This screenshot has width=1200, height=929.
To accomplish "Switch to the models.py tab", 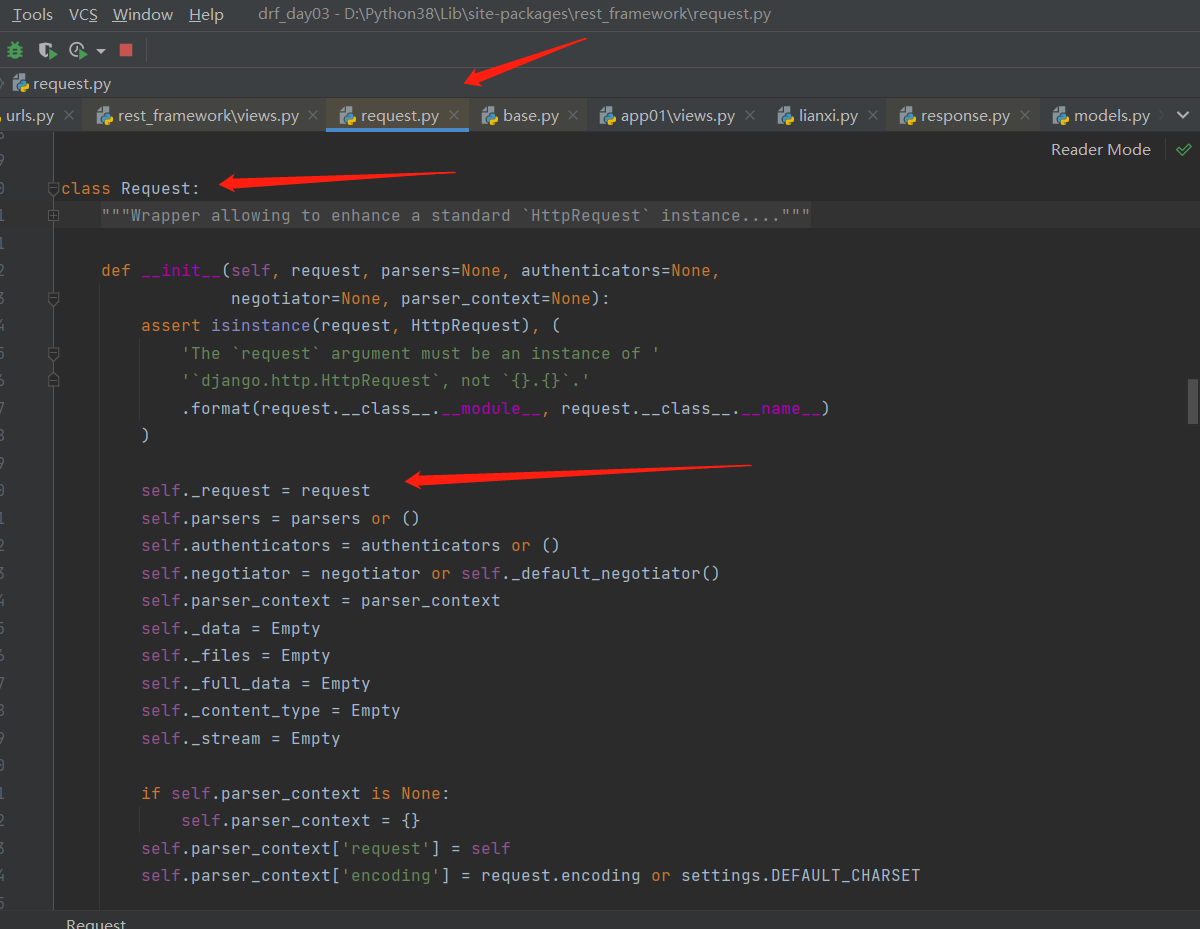I will pyautogui.click(x=1112, y=116).
